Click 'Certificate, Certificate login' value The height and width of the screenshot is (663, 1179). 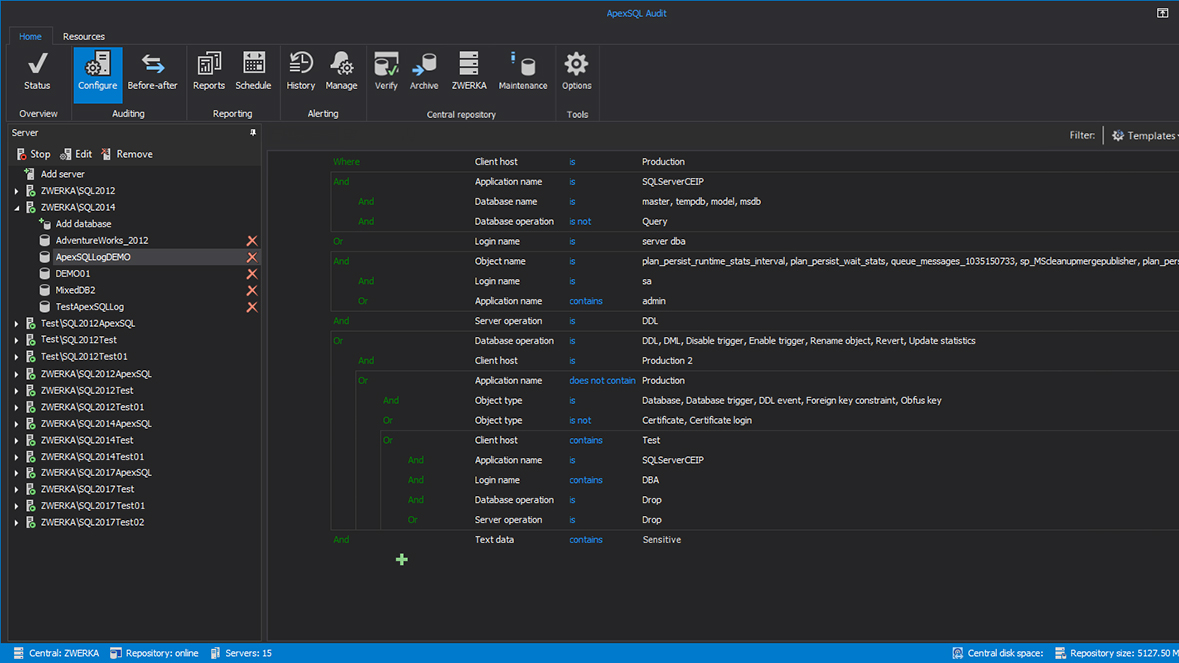pos(696,420)
